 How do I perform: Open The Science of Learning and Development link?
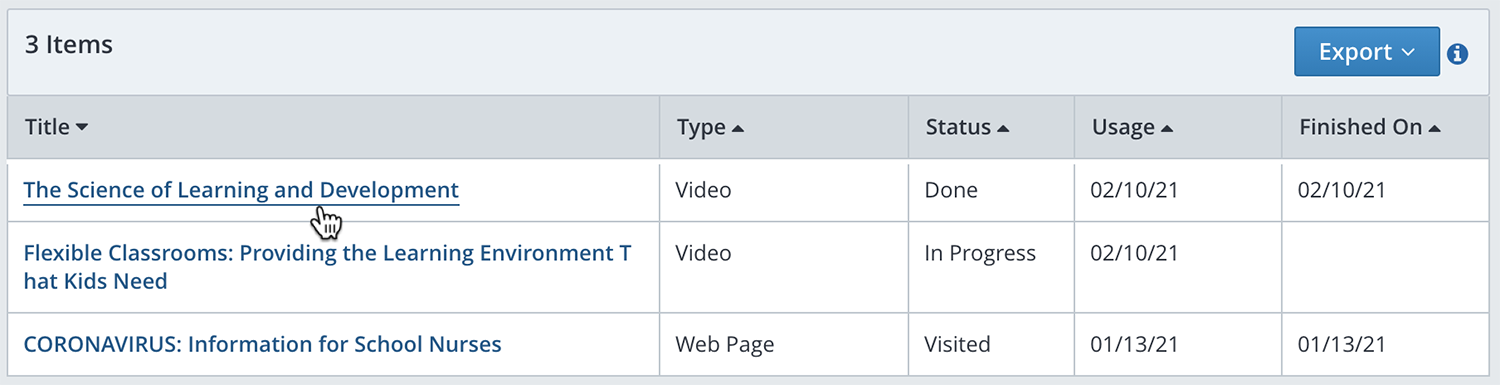(x=241, y=190)
